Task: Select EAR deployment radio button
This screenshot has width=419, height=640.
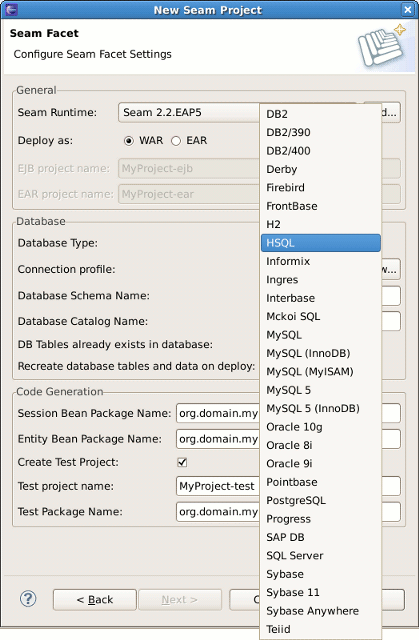Action: tap(176, 141)
